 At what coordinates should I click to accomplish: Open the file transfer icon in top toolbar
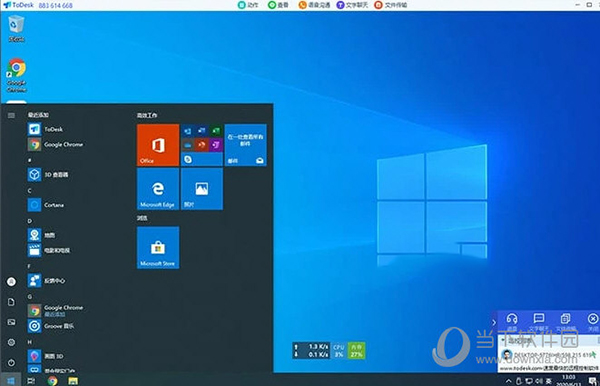pyautogui.click(x=378, y=5)
